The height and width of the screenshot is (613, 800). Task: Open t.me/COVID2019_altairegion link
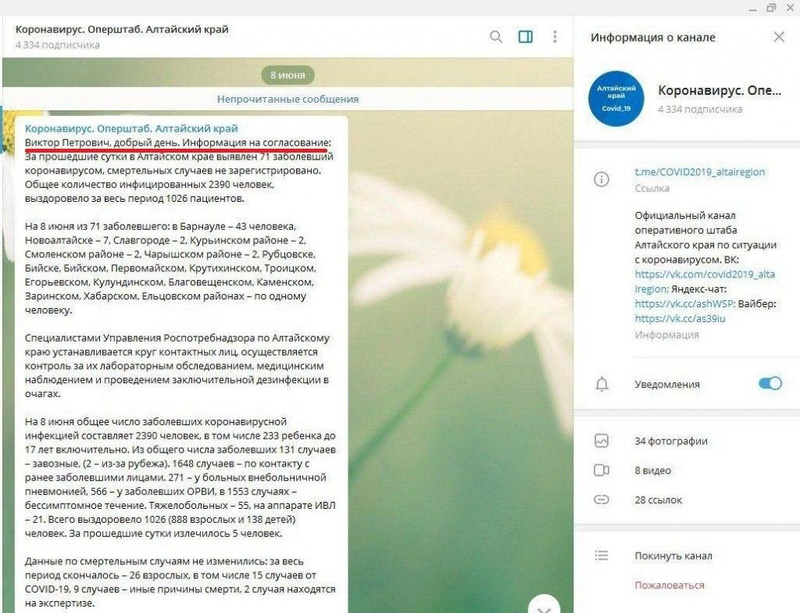click(x=699, y=172)
